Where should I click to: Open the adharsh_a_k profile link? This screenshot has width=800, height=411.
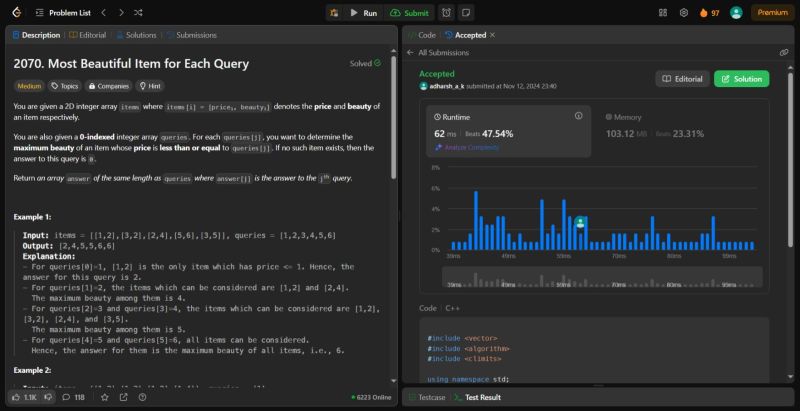click(446, 86)
